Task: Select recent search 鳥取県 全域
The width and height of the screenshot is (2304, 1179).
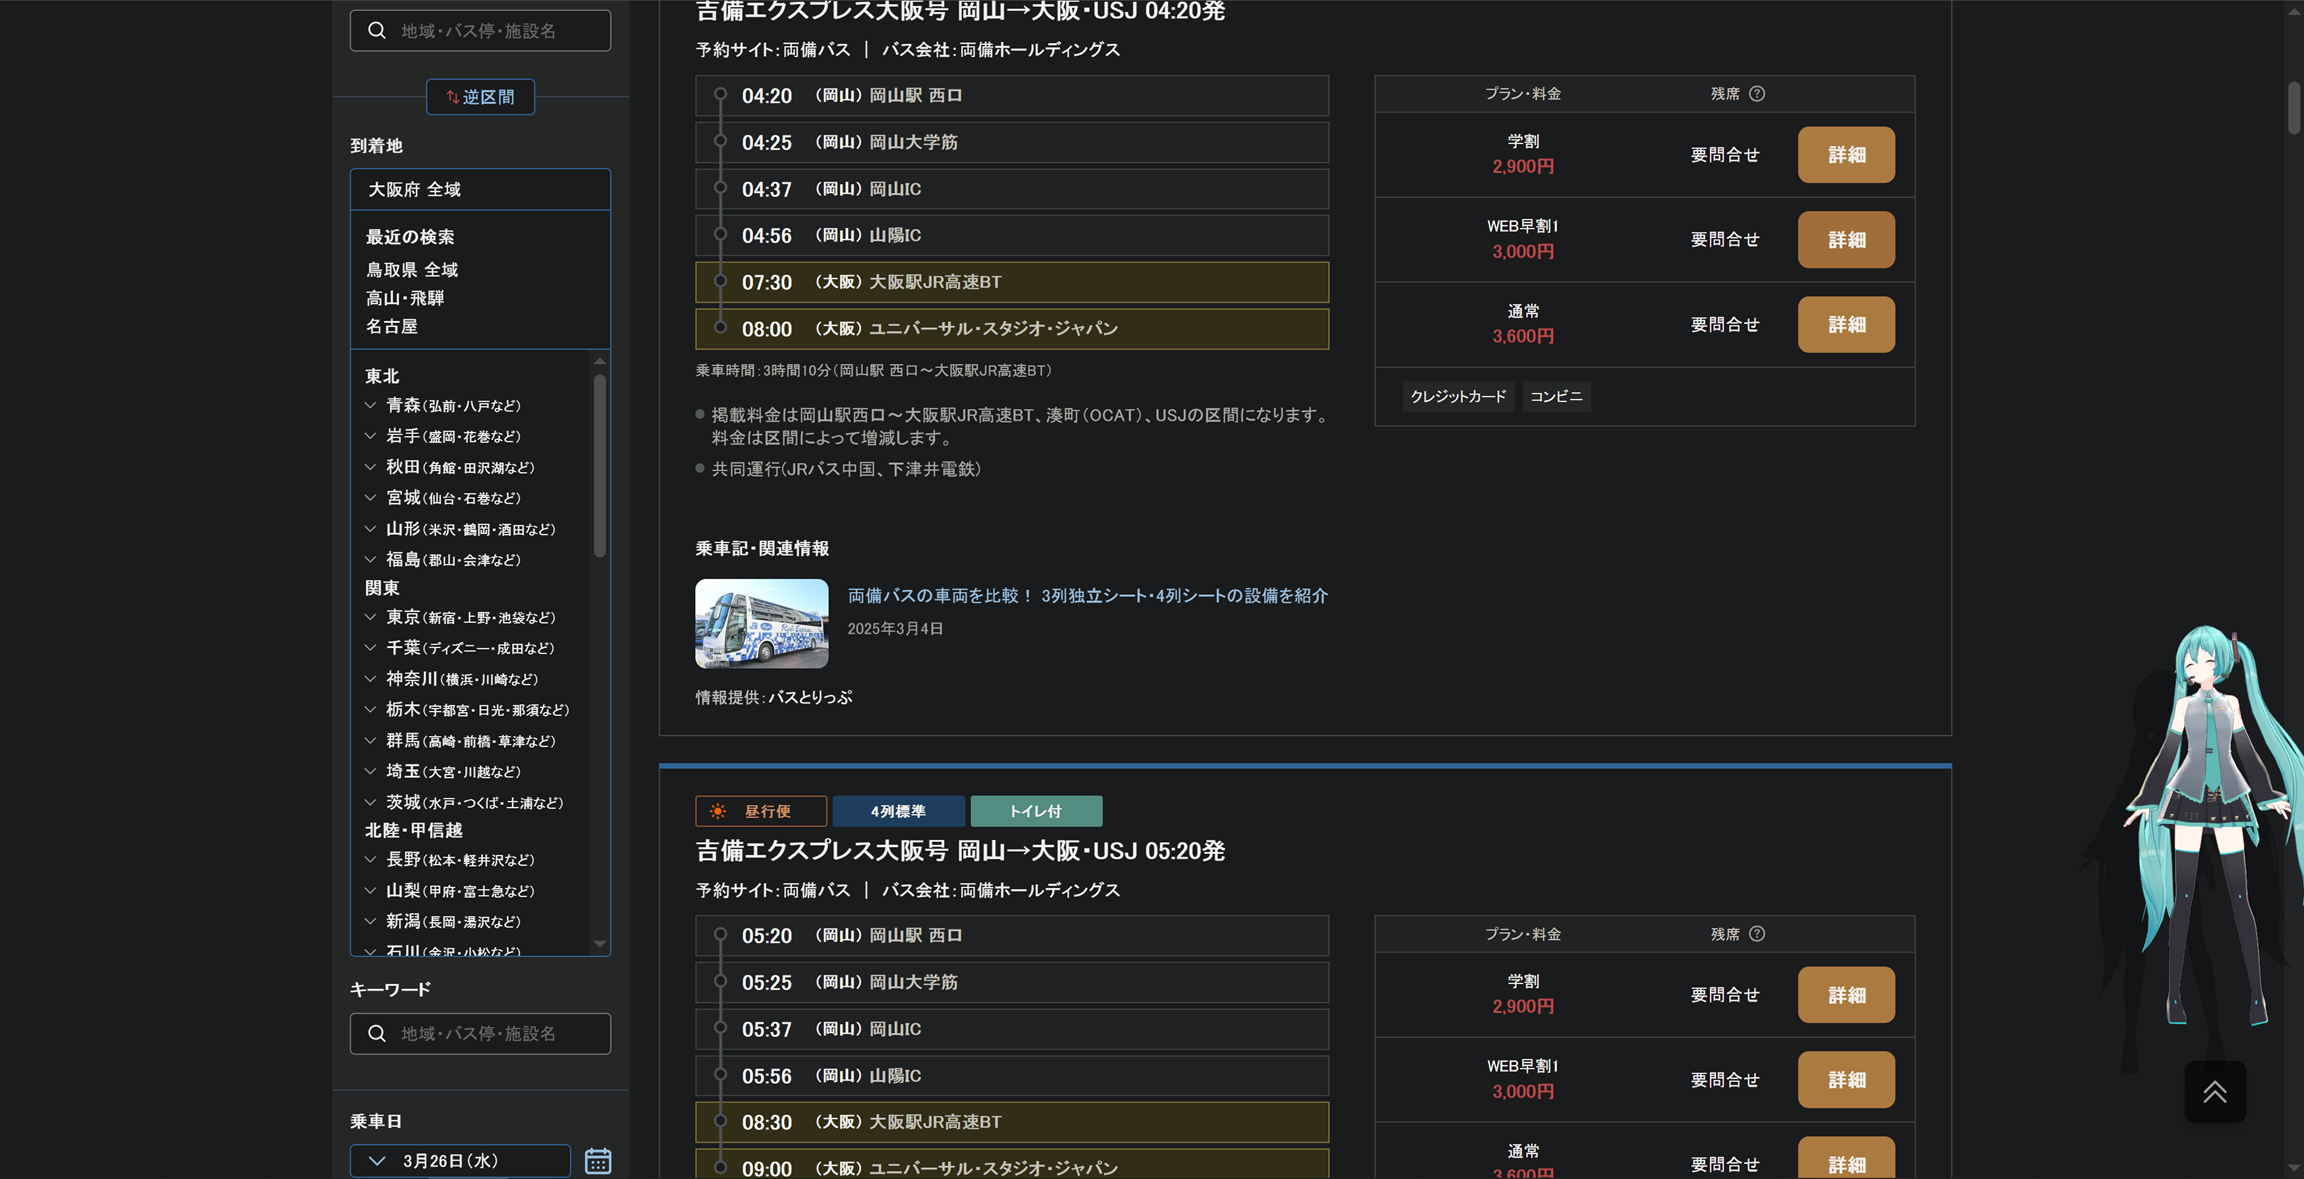Action: coord(412,270)
